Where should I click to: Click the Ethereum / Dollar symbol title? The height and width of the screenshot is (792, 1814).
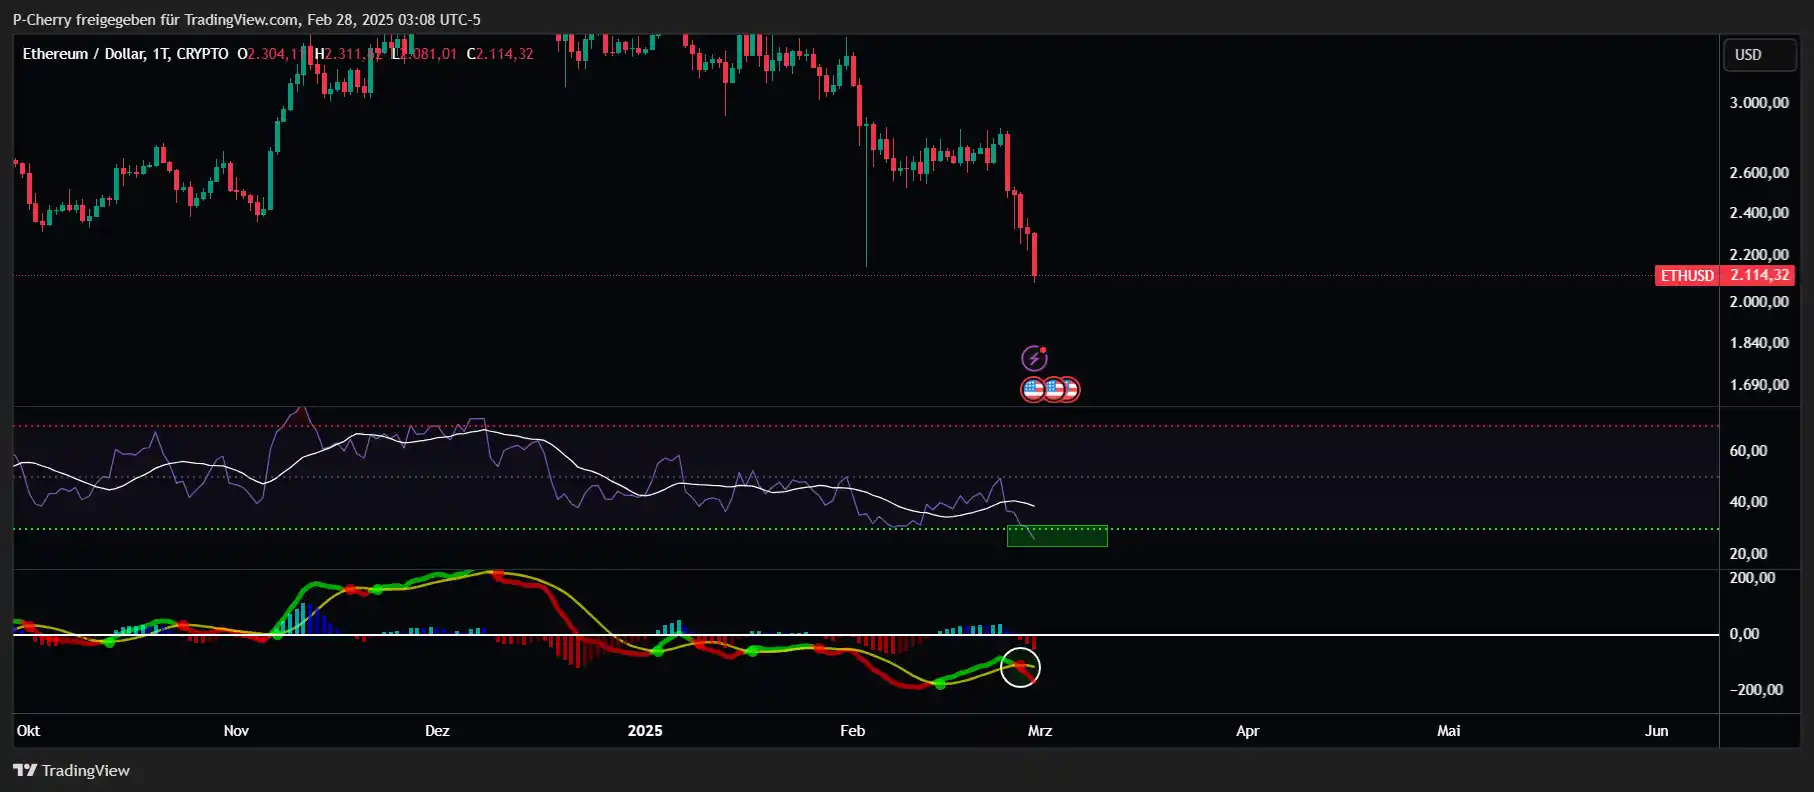click(x=85, y=54)
